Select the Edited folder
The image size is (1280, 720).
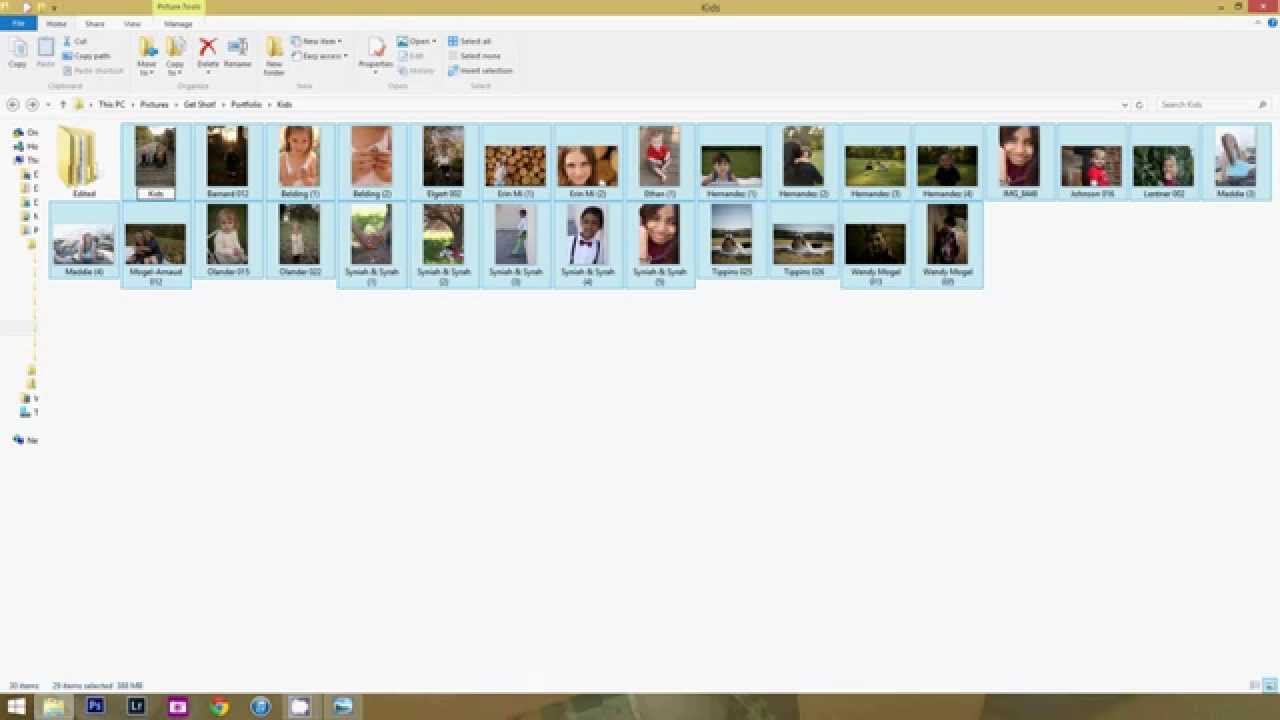[x=84, y=161]
